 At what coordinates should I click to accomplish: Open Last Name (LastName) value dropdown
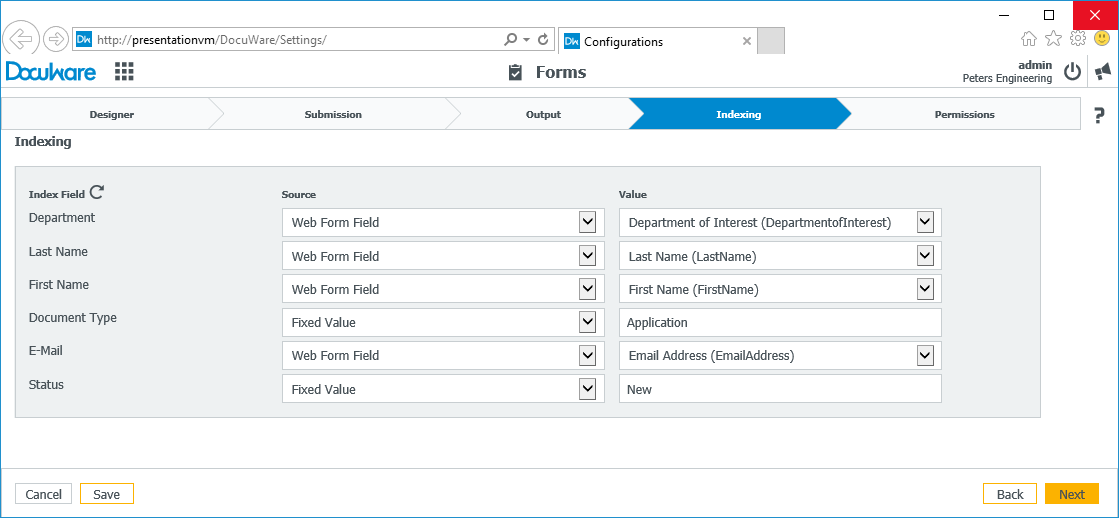tap(924, 255)
